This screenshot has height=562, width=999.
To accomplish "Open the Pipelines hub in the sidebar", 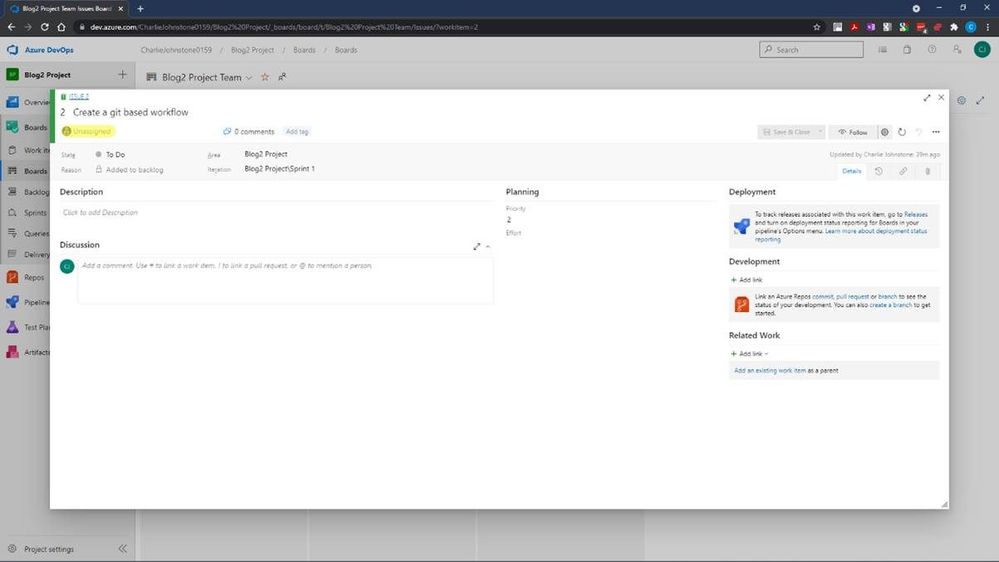I will point(27,302).
